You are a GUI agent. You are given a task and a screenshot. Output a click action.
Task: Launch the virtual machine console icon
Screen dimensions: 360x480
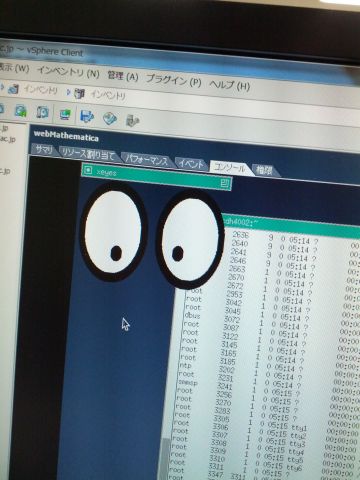point(65,115)
